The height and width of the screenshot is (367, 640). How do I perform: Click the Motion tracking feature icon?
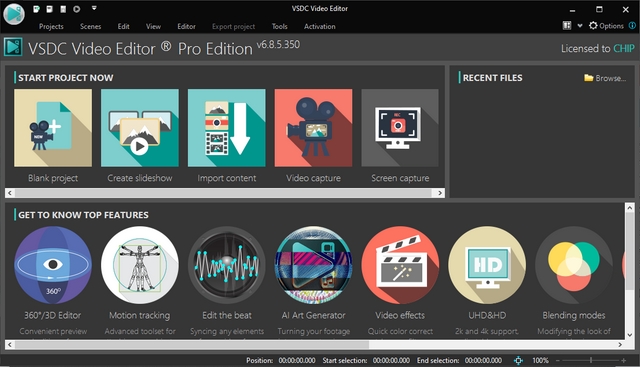coord(140,265)
